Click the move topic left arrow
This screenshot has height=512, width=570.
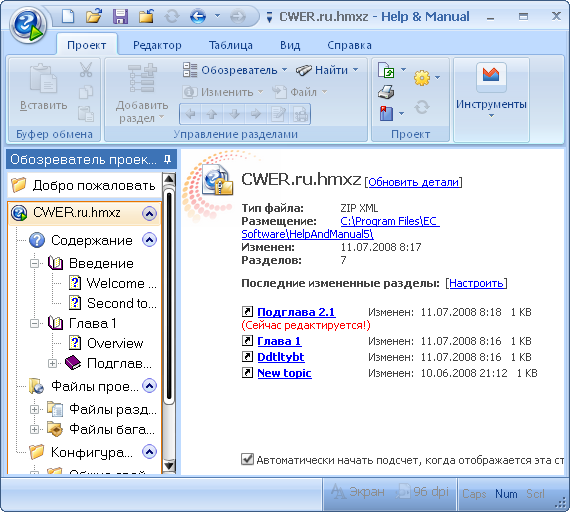tap(190, 114)
